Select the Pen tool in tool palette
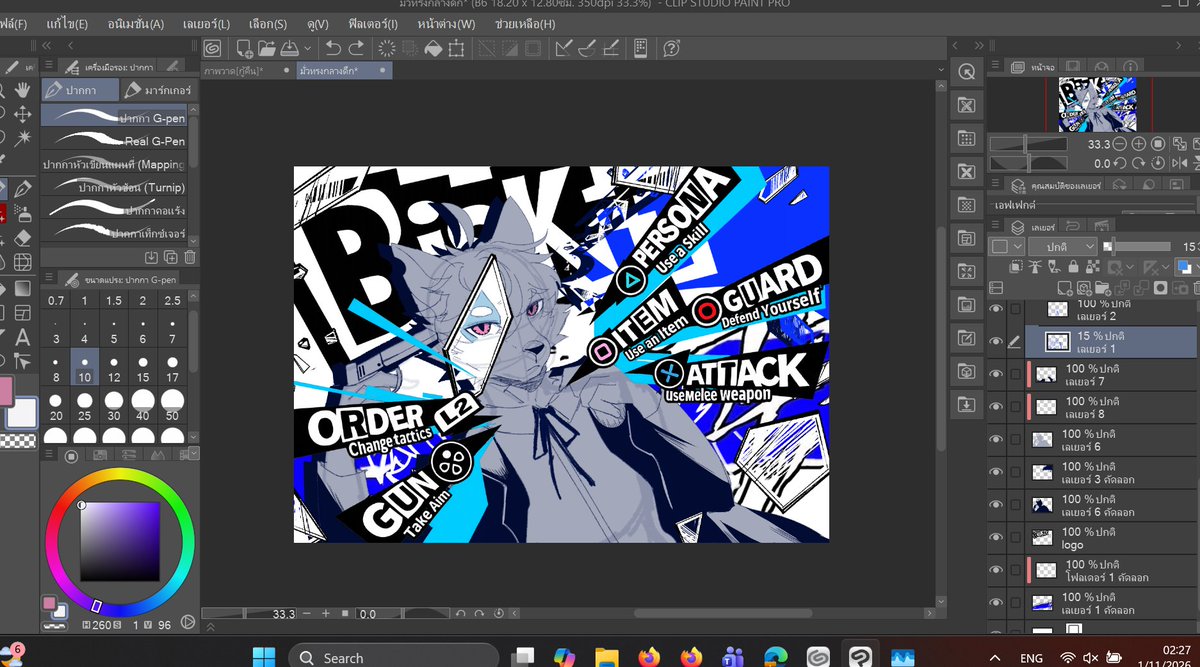Image resolution: width=1200 pixels, height=667 pixels. pos(23,188)
